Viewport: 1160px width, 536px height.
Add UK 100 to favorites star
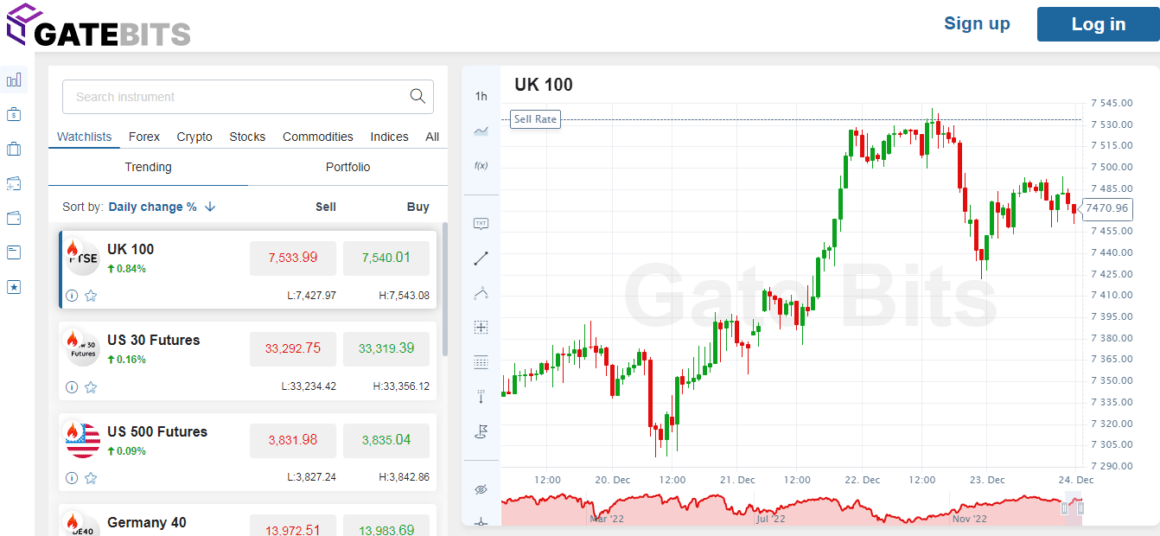pyautogui.click(x=91, y=296)
